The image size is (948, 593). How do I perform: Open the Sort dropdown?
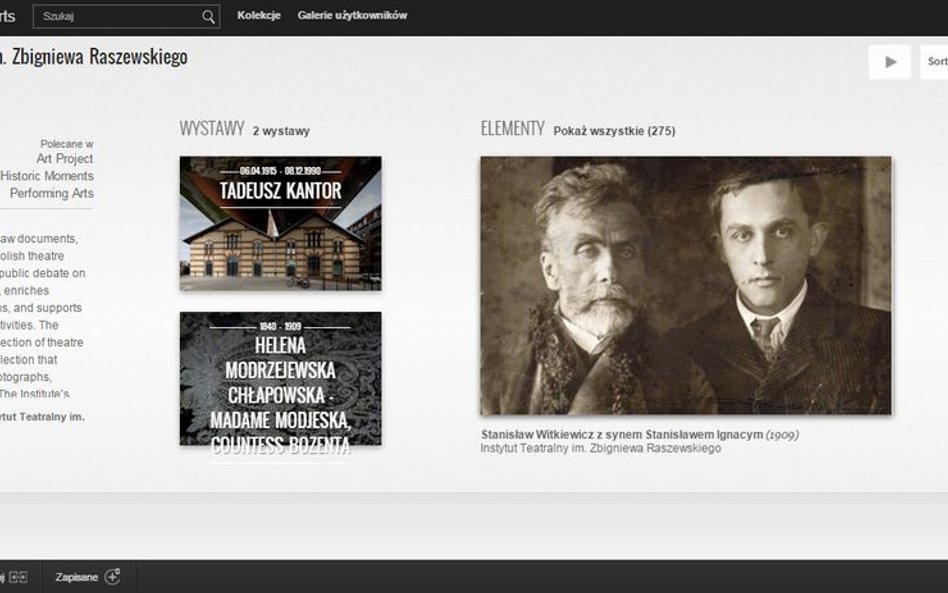tap(936, 61)
